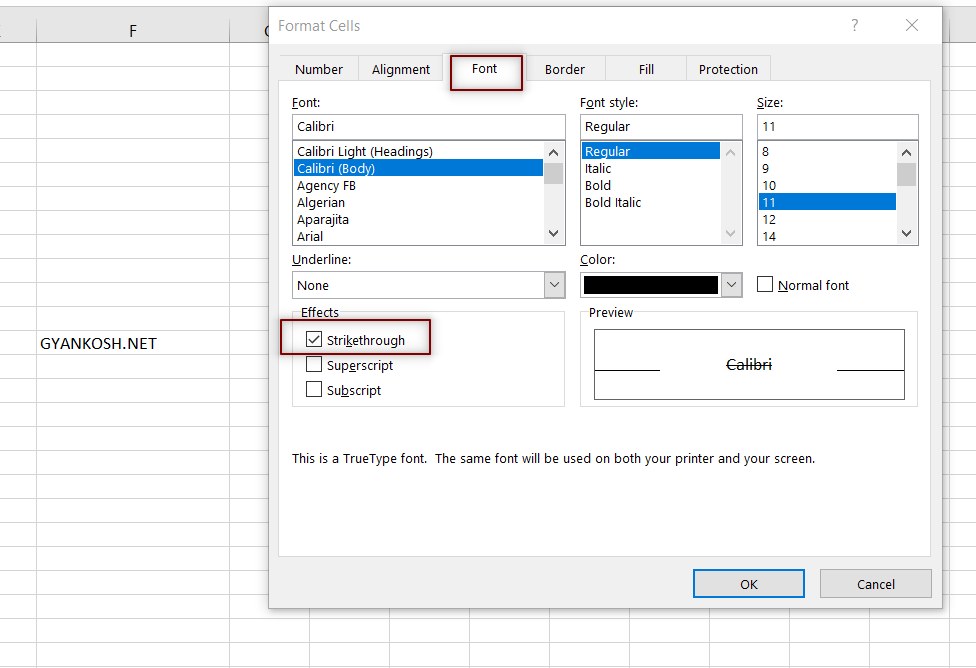This screenshot has width=976, height=668.
Task: Enable the Subscript effect
Action: pos(313,388)
